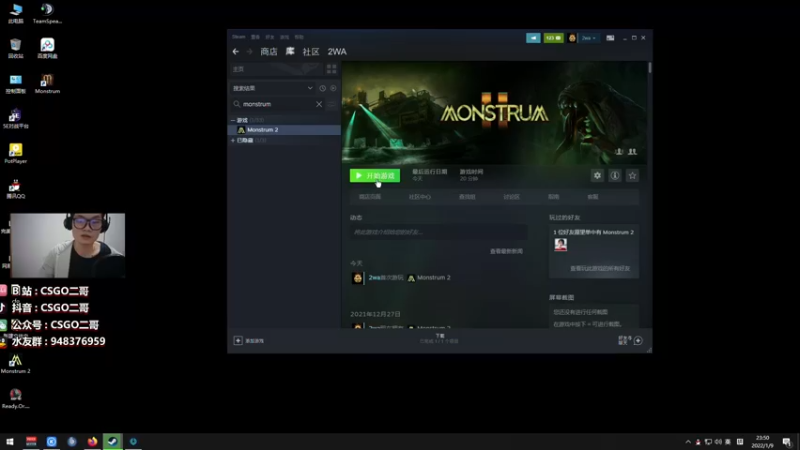The width and height of the screenshot is (800, 450).
Task: Click the Steam taskbar icon
Action: tap(113, 442)
